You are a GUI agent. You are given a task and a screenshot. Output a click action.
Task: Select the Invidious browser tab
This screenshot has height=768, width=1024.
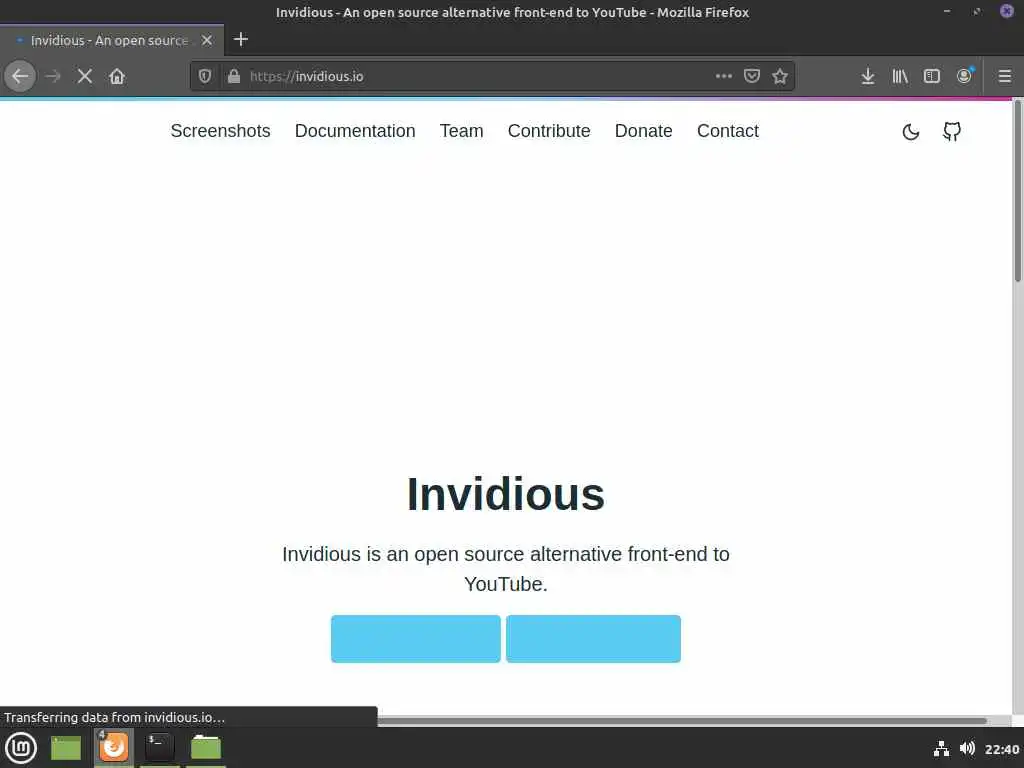coord(112,40)
